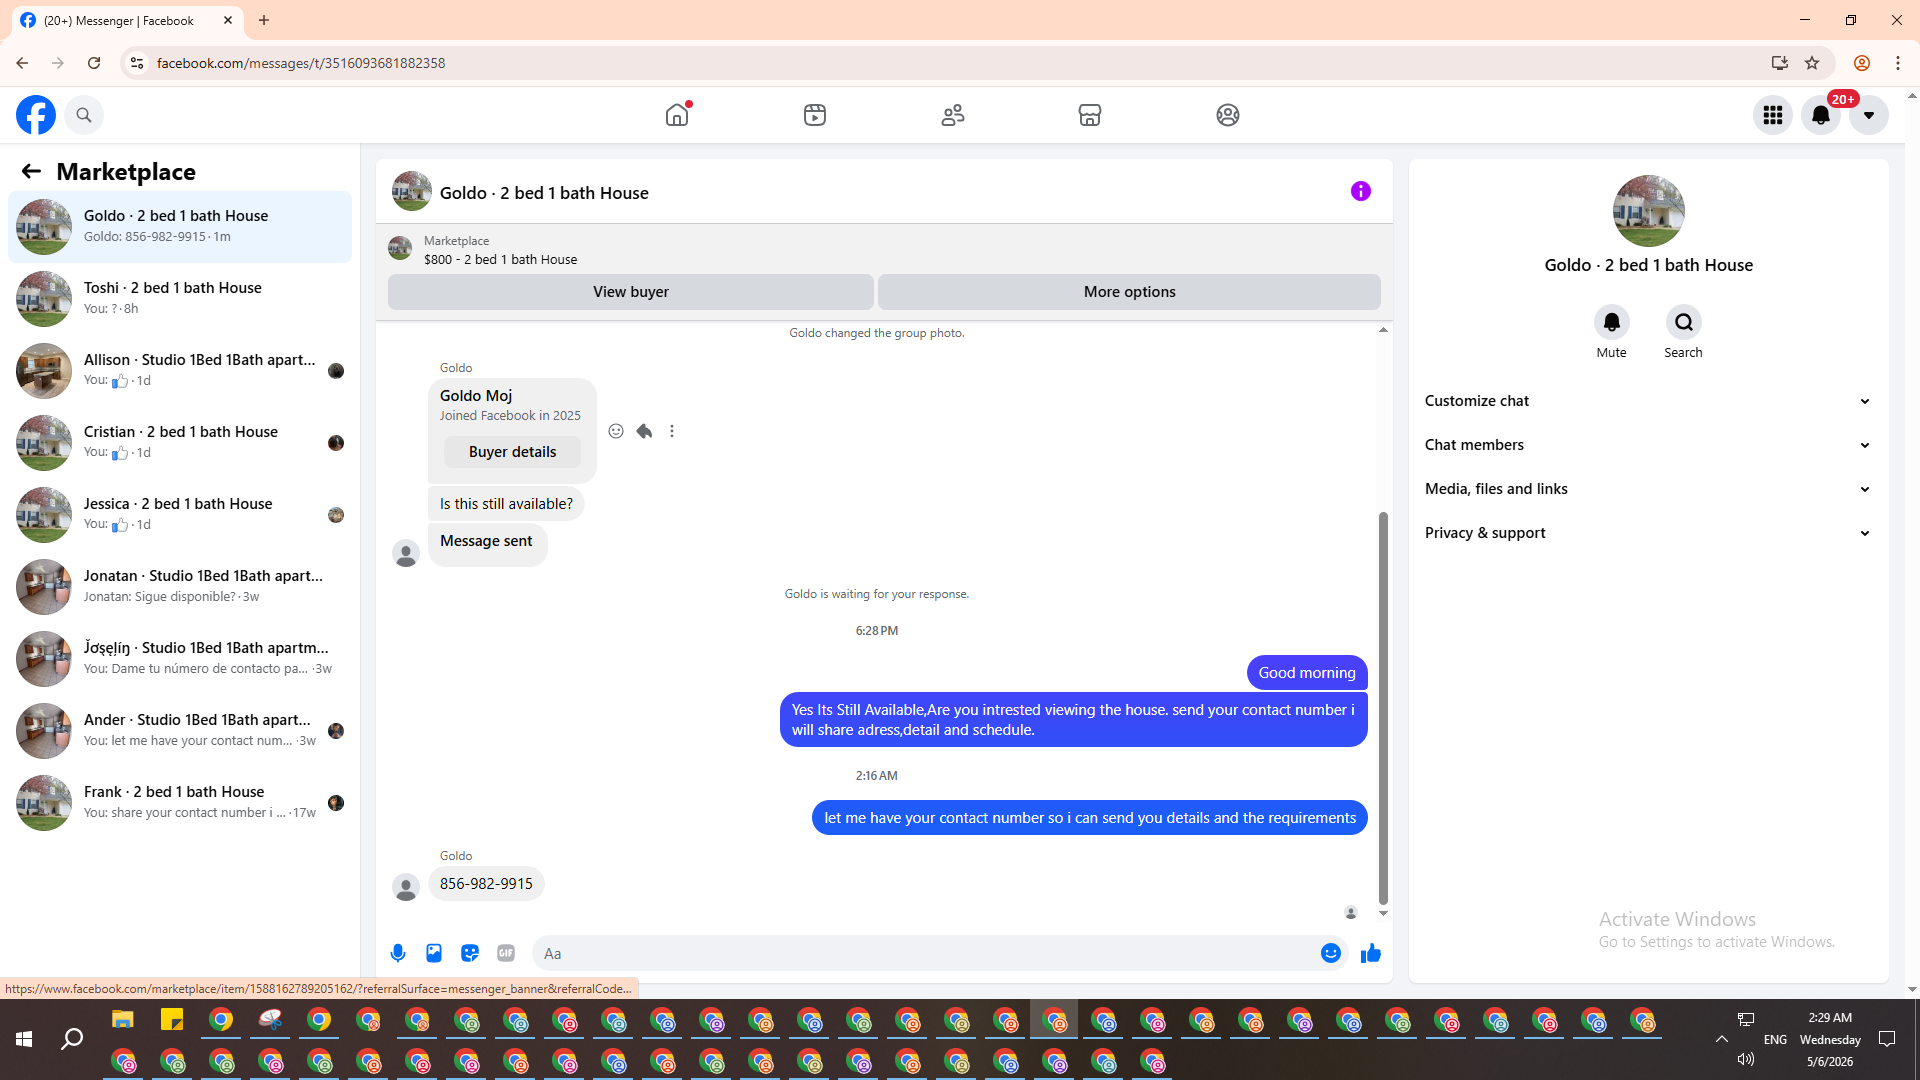Open the Chrome three-dot menu
The image size is (1920, 1080).
(x=1898, y=63)
